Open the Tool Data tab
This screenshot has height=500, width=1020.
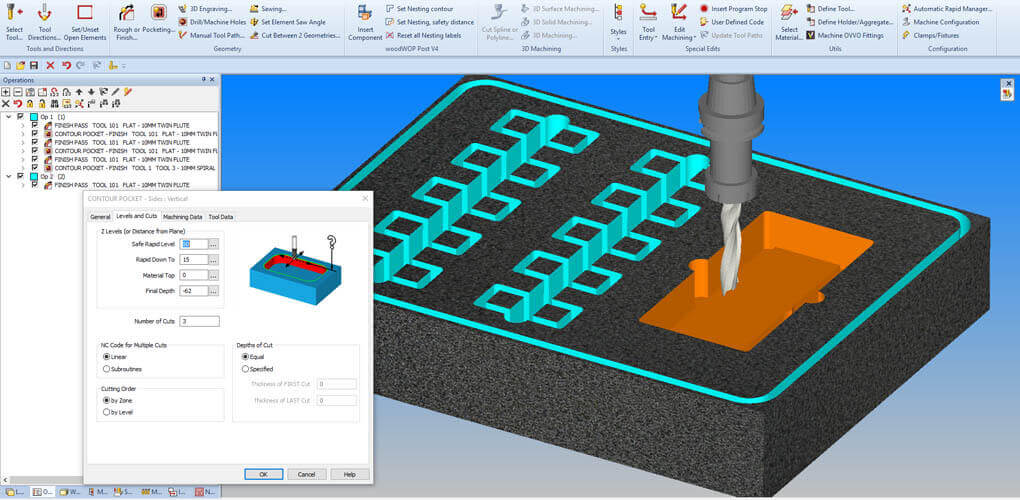pos(221,216)
